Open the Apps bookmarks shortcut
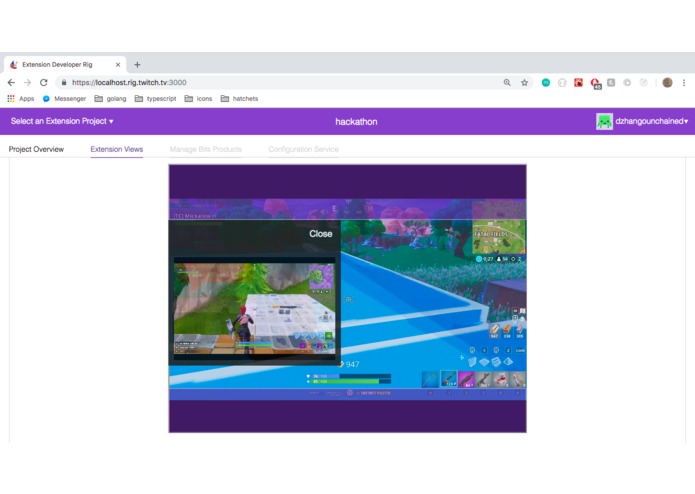This screenshot has width=695, height=494. point(21,98)
